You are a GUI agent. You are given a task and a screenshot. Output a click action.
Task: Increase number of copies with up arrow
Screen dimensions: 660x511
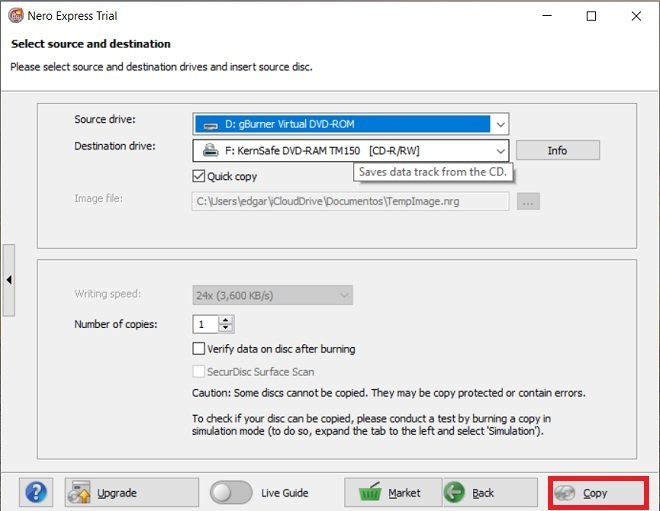point(226,320)
